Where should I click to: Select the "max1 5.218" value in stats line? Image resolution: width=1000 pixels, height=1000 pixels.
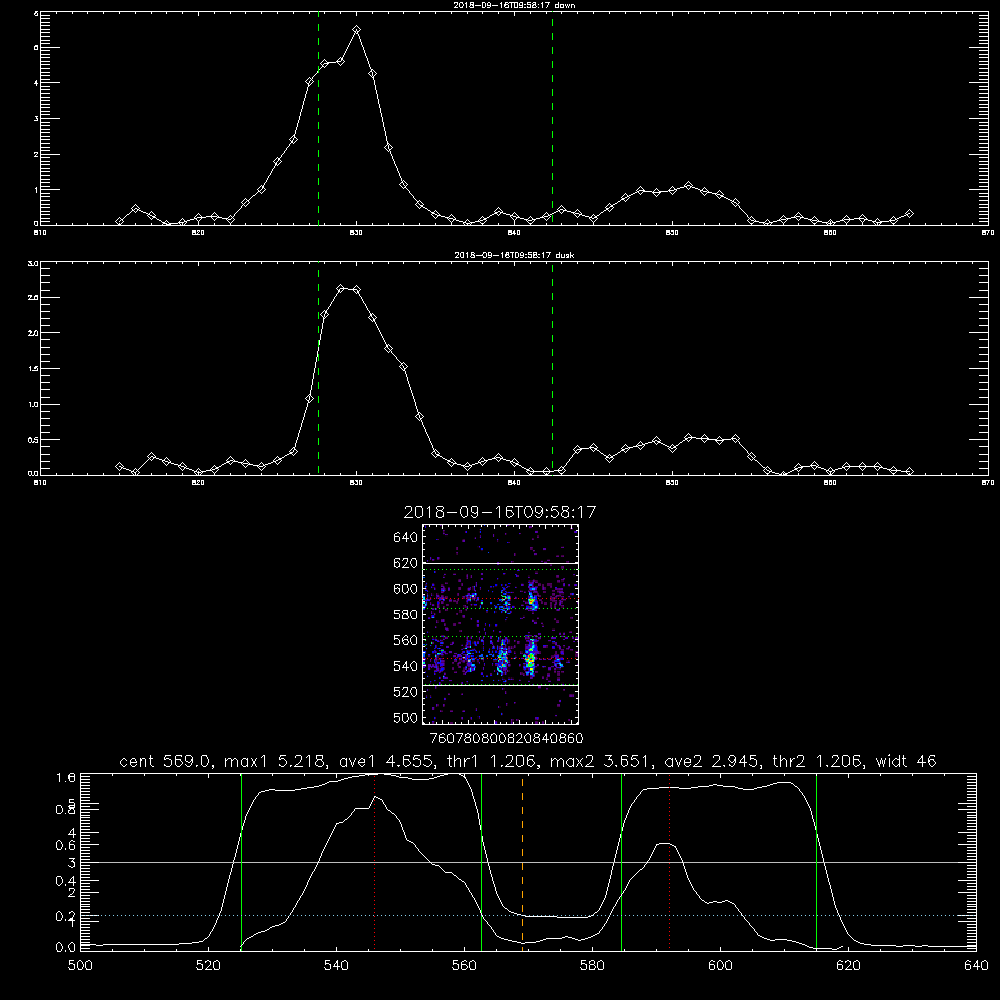pyautogui.click(x=276, y=761)
